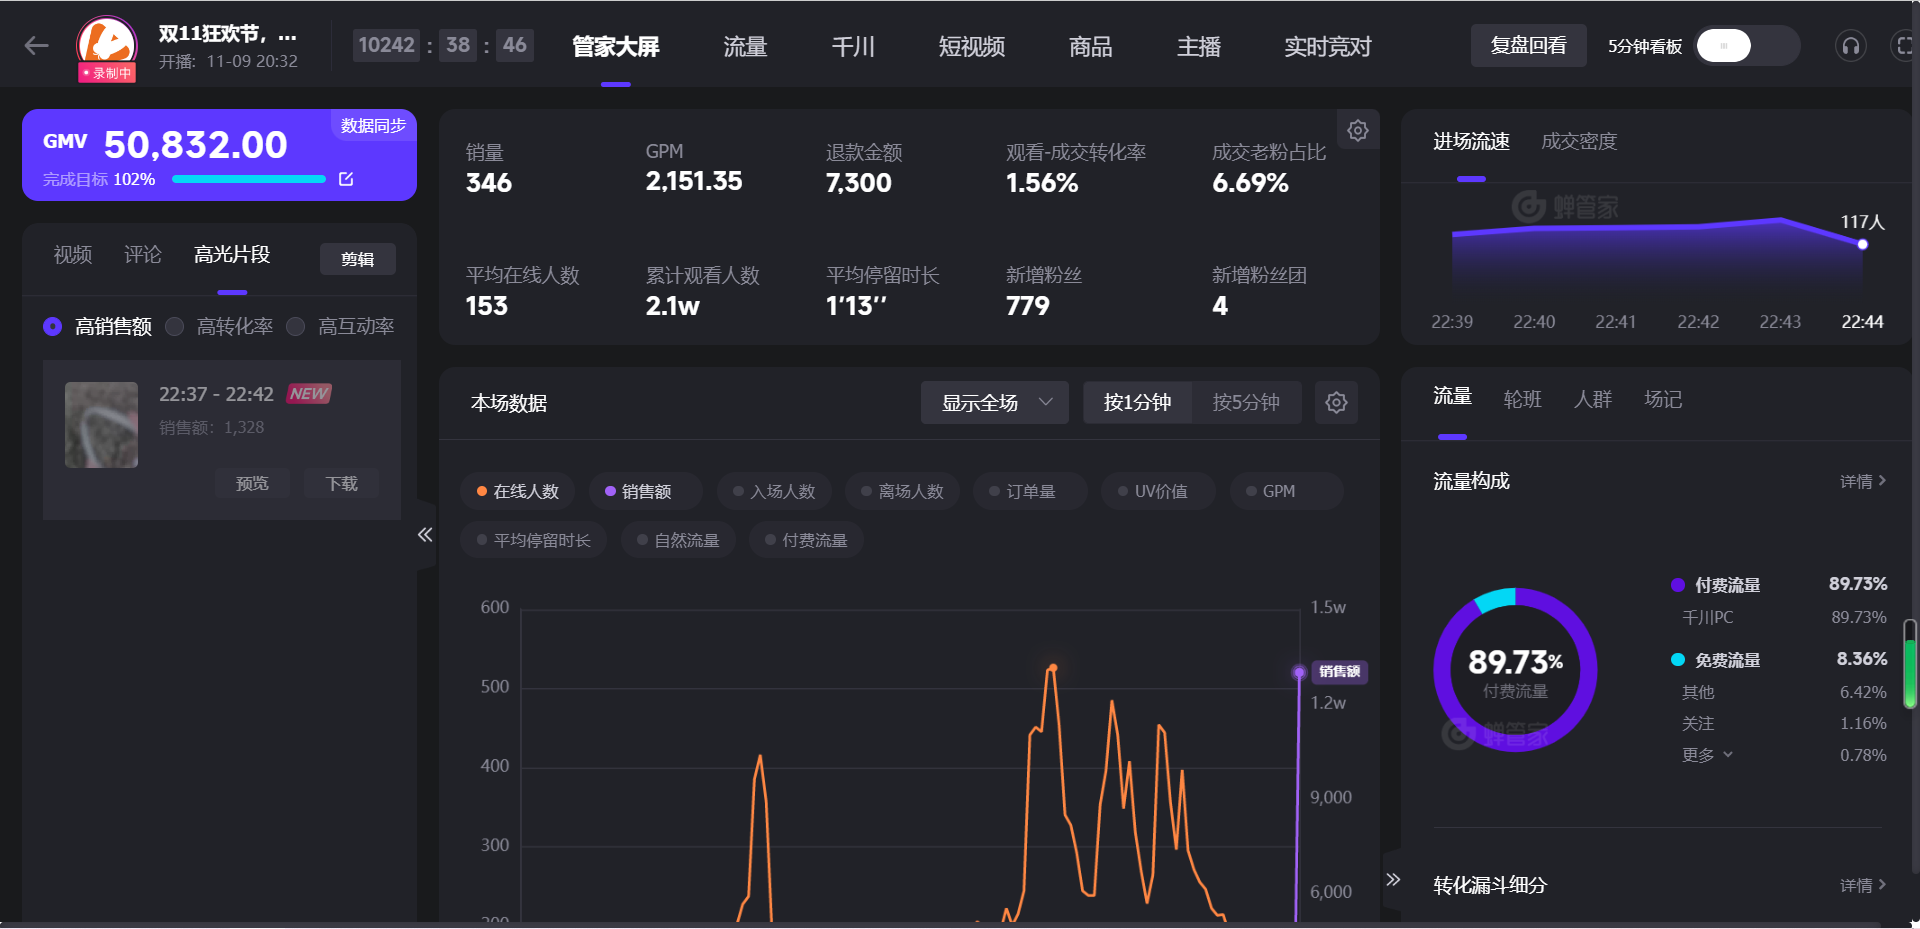Open chart settings gear beside 按5分钟
Viewport: 1920px width, 929px height.
coord(1336,402)
